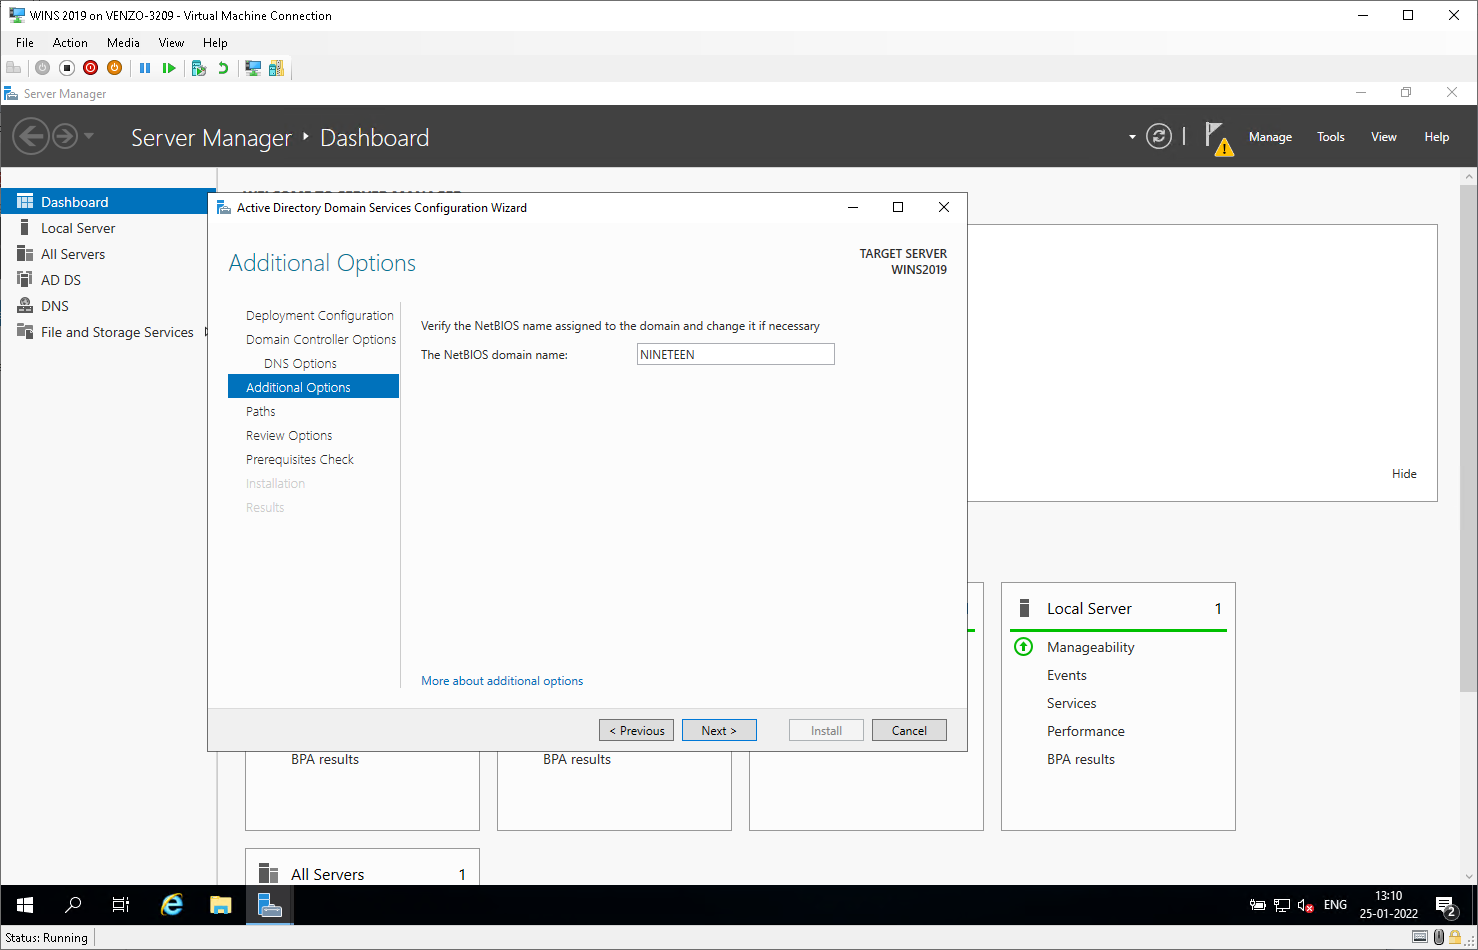Open Server Manager Help menu
This screenshot has width=1478, height=950.
[x=1436, y=137]
